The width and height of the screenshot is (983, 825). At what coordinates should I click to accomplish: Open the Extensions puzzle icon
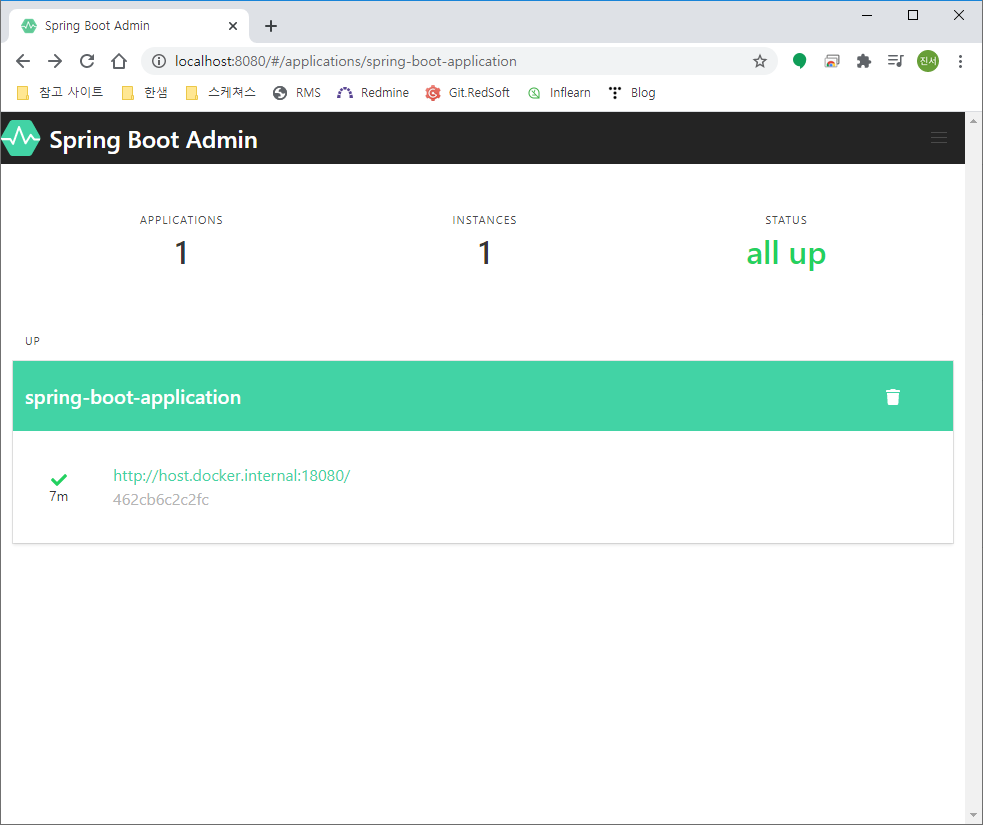tap(864, 61)
